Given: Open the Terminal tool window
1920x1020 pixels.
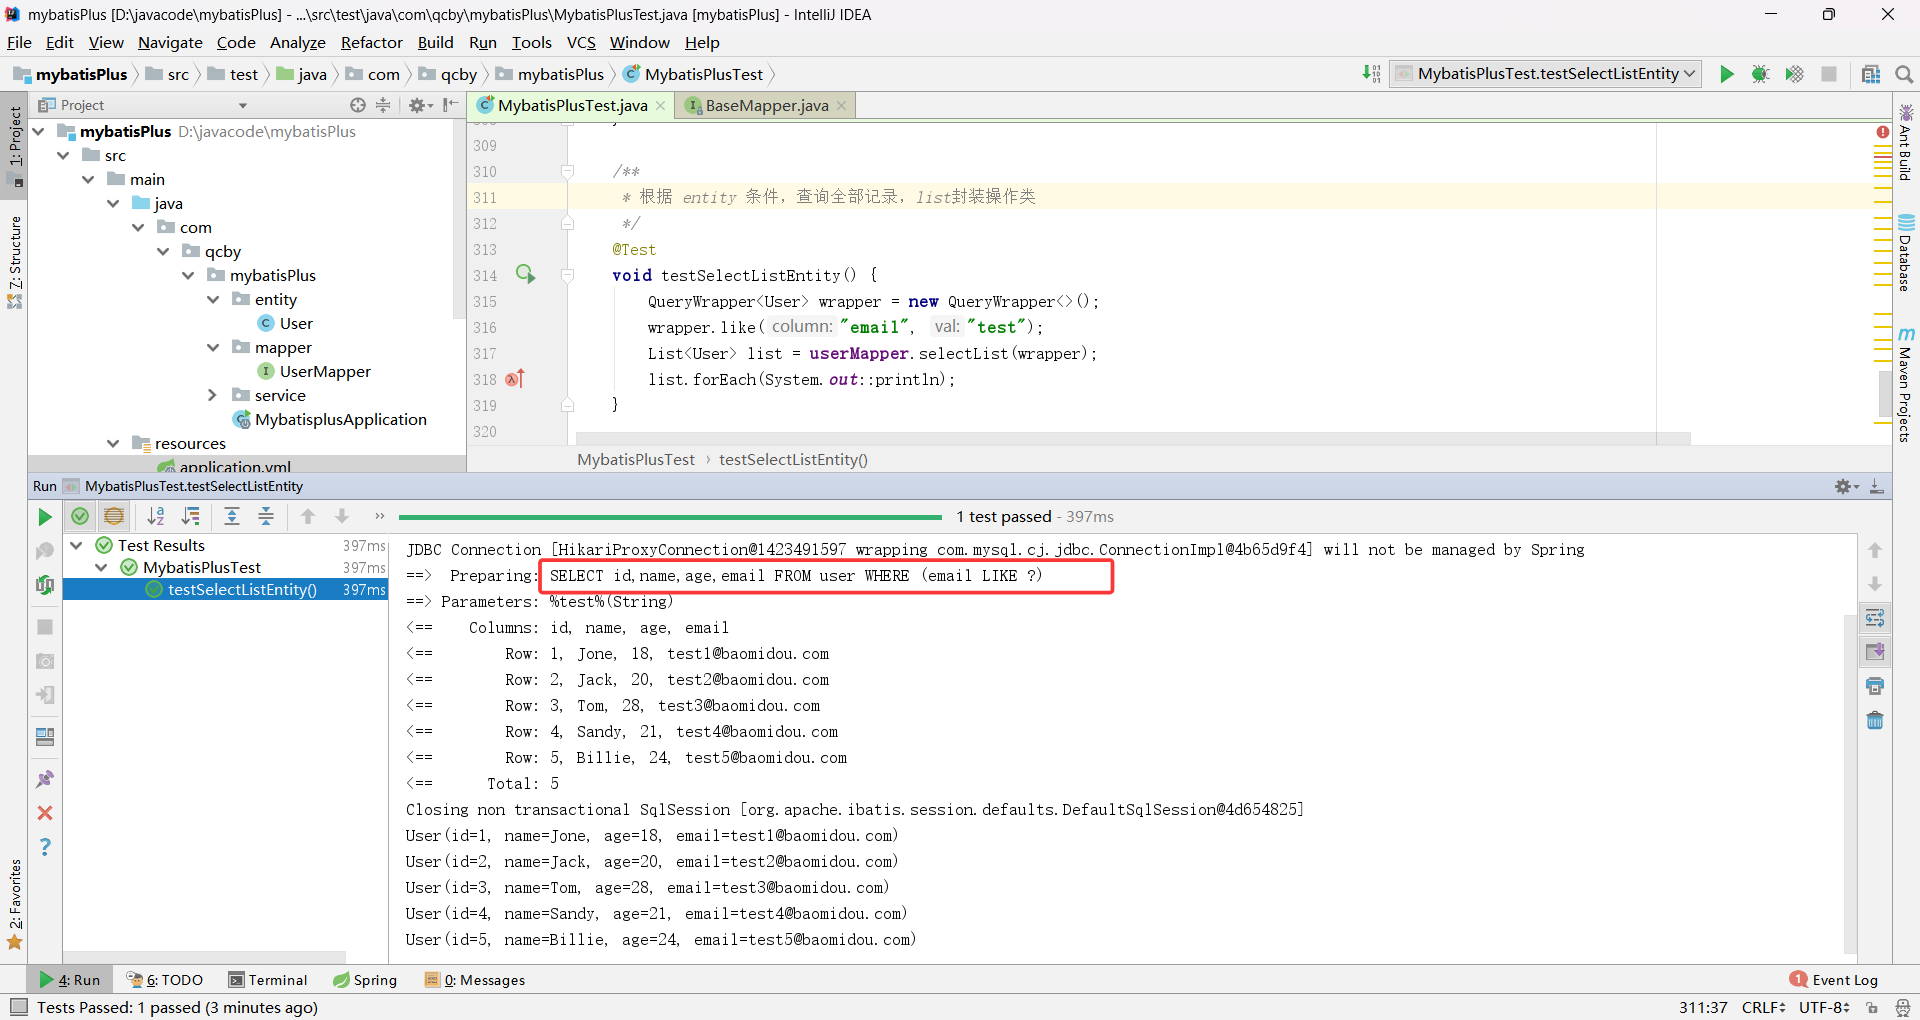Looking at the screenshot, I should (x=268, y=980).
